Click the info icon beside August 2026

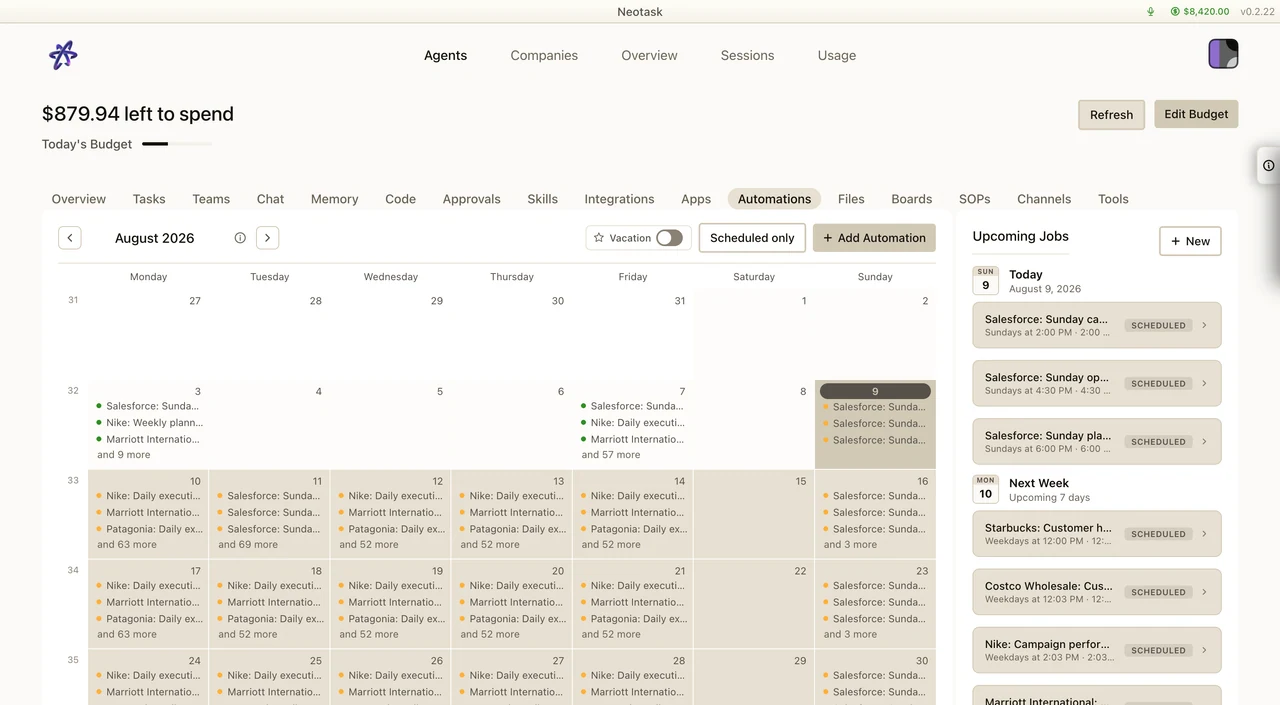[x=240, y=238]
